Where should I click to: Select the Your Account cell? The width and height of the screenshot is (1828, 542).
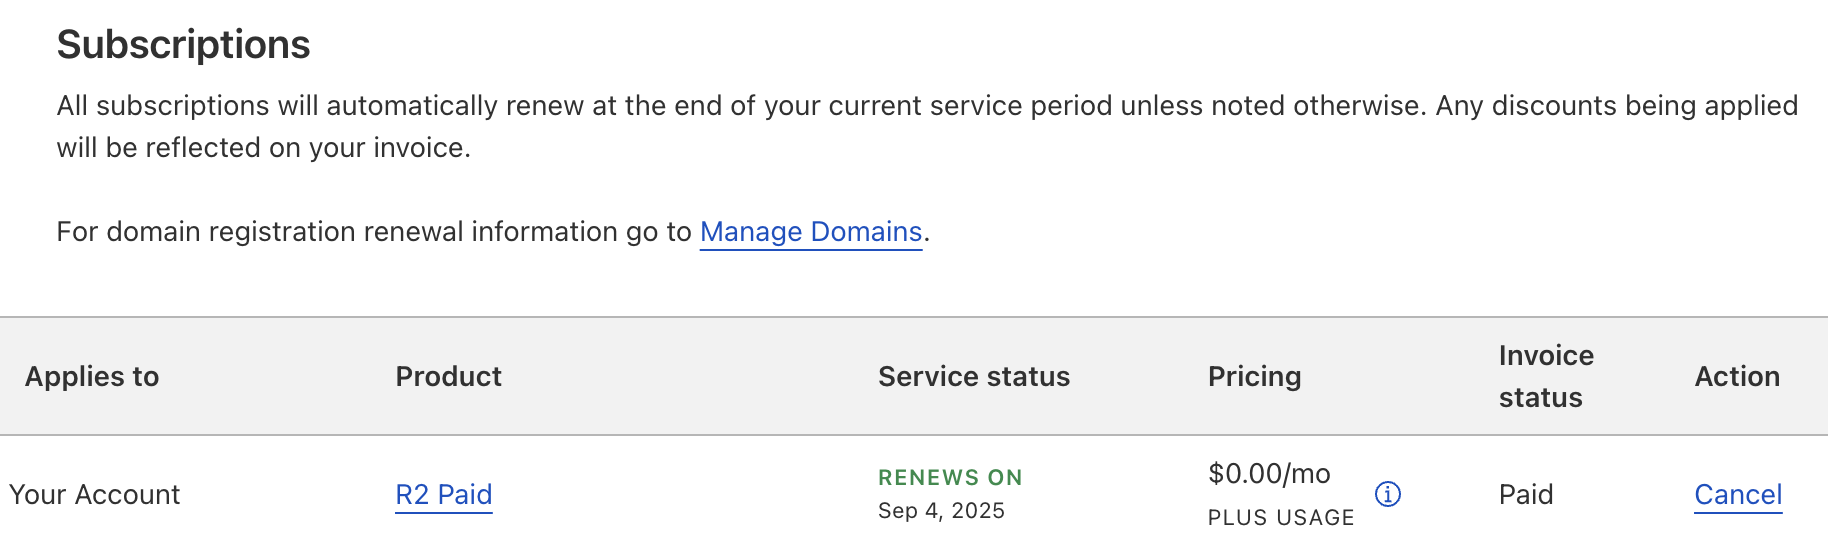click(x=95, y=495)
